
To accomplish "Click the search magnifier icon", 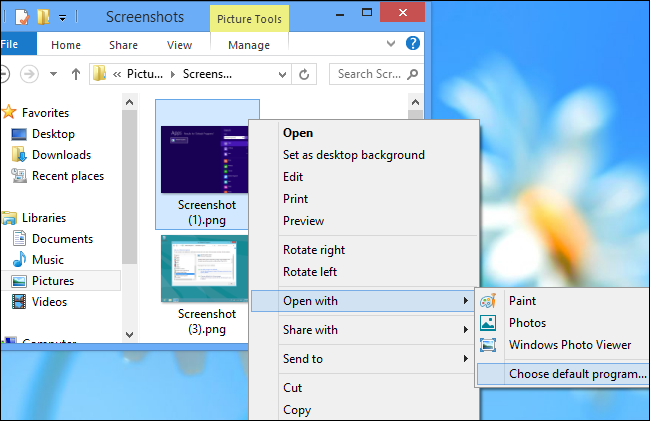I will [412, 74].
